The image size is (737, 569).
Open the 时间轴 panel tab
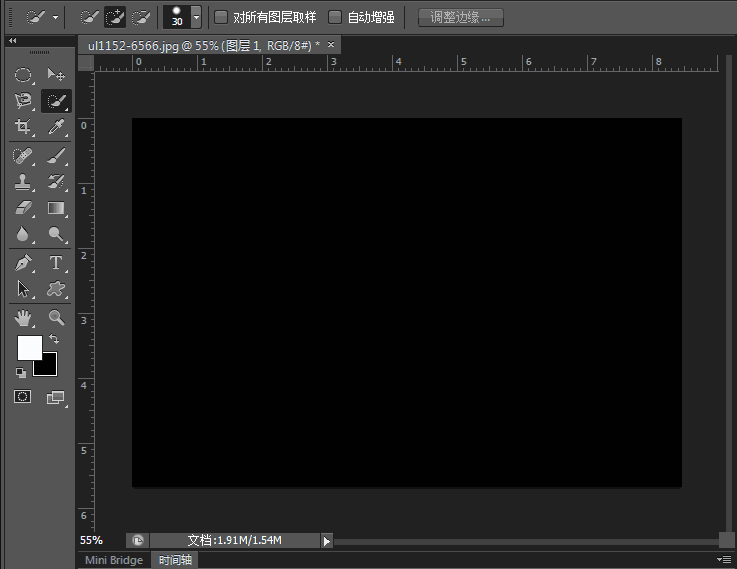pyautogui.click(x=174, y=560)
